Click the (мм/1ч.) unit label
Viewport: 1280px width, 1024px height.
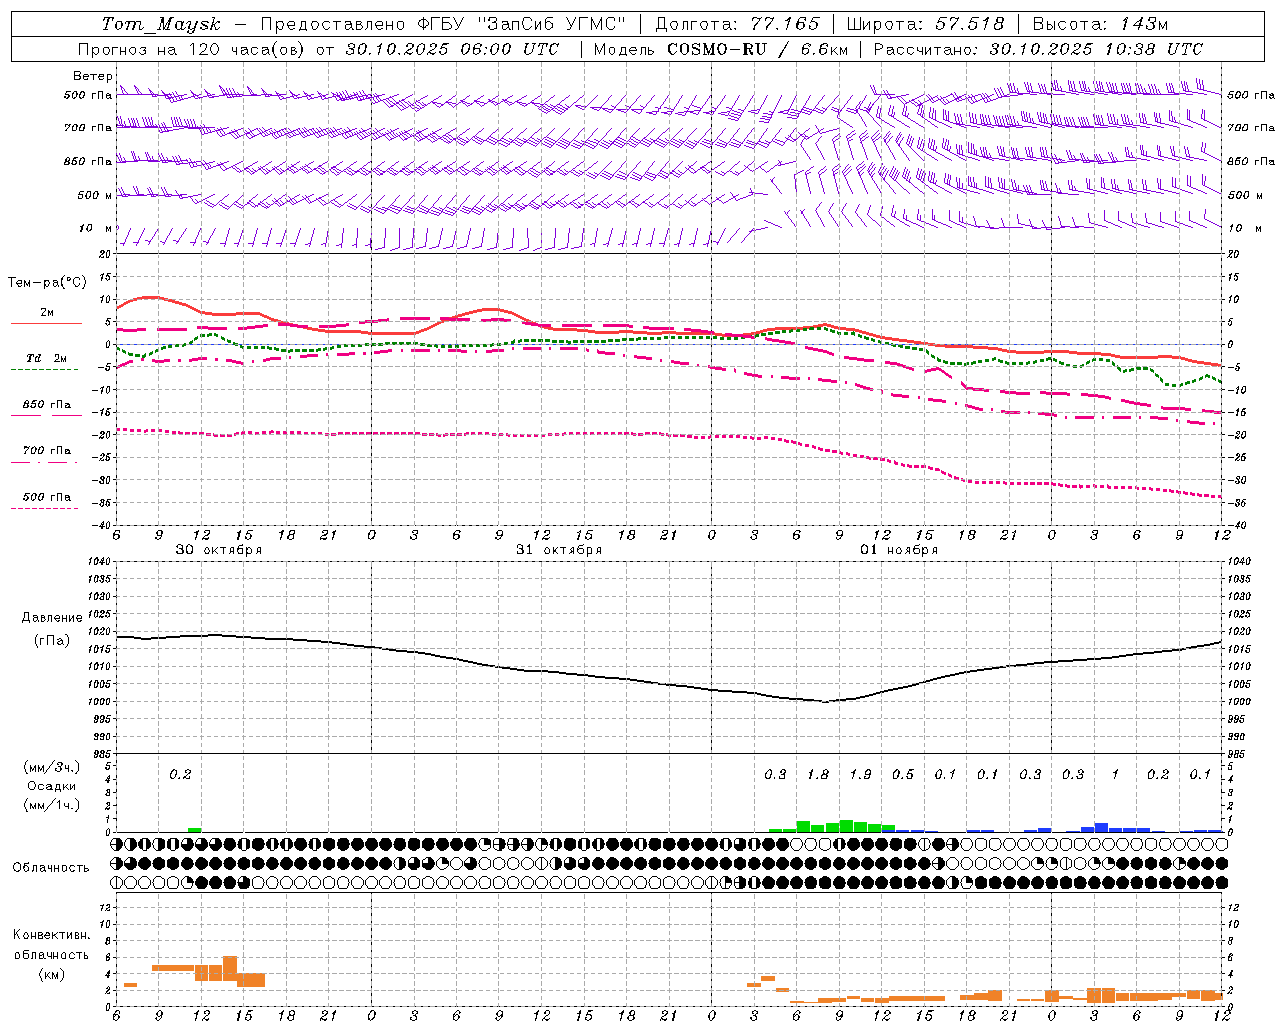pyautogui.click(x=51, y=805)
